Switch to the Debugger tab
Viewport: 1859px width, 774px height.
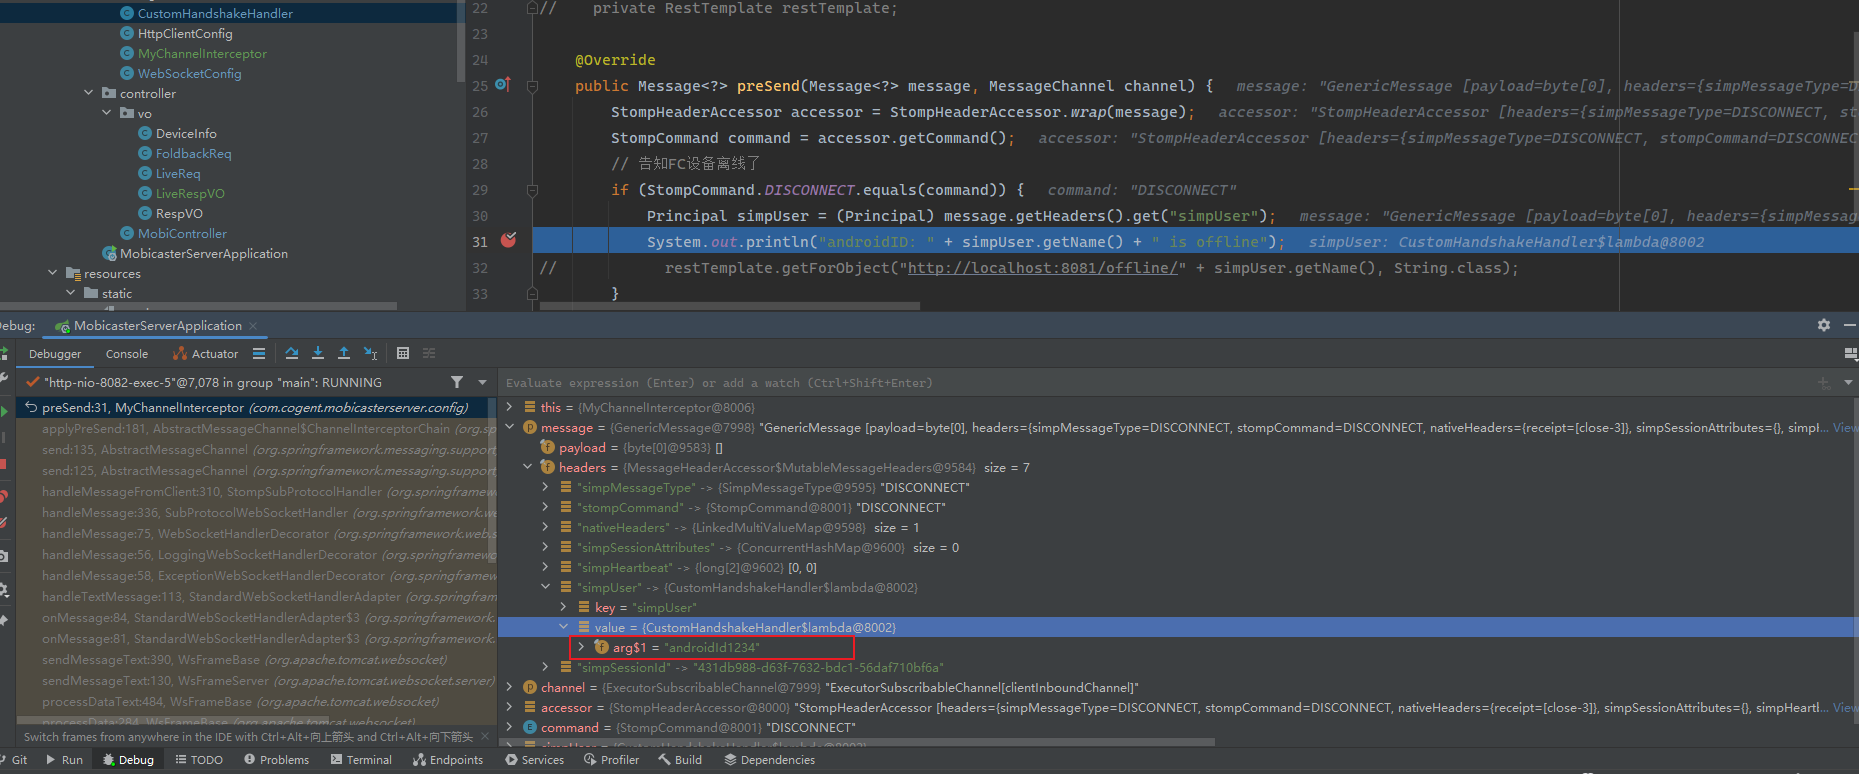pos(55,354)
